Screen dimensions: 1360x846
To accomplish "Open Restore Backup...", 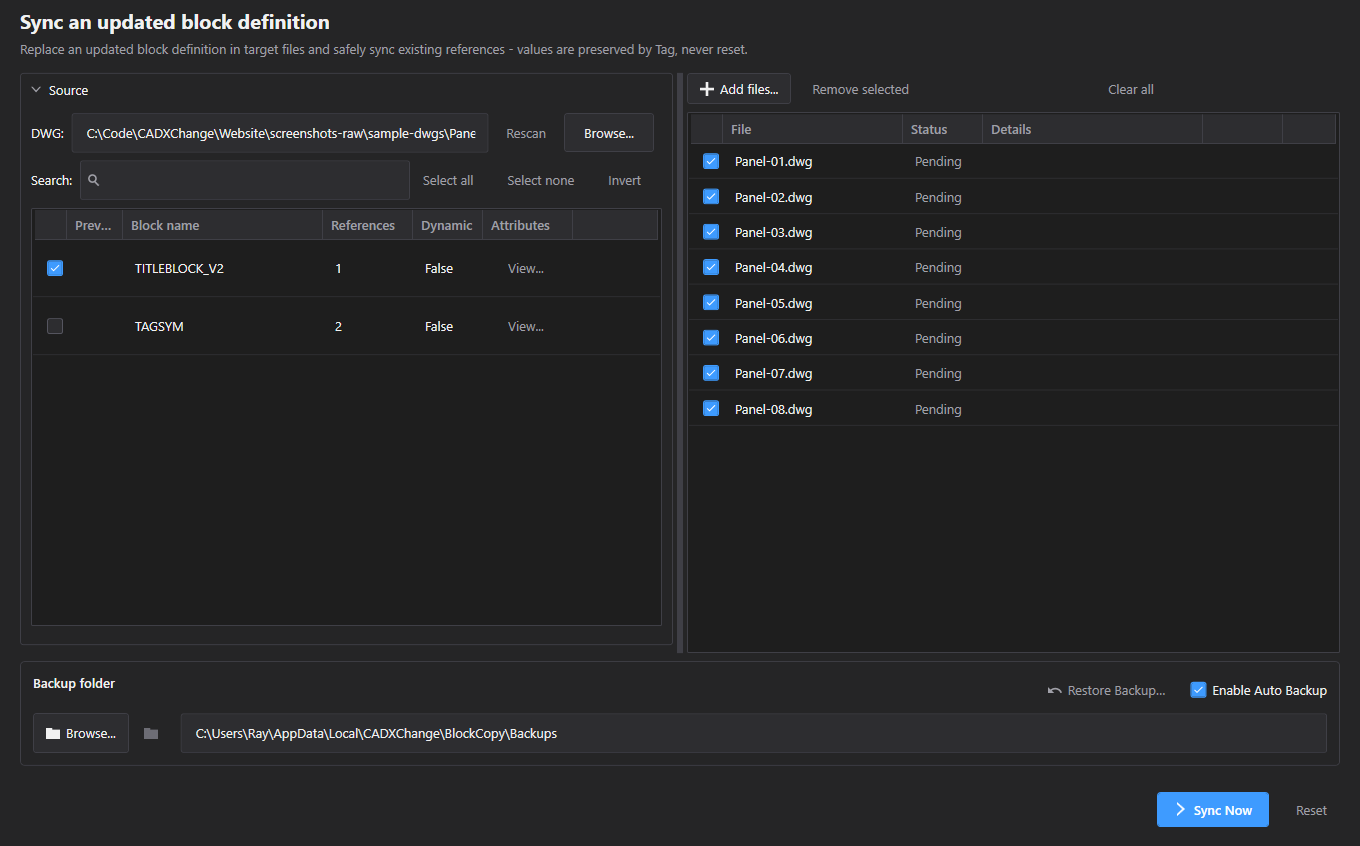I will point(1106,690).
